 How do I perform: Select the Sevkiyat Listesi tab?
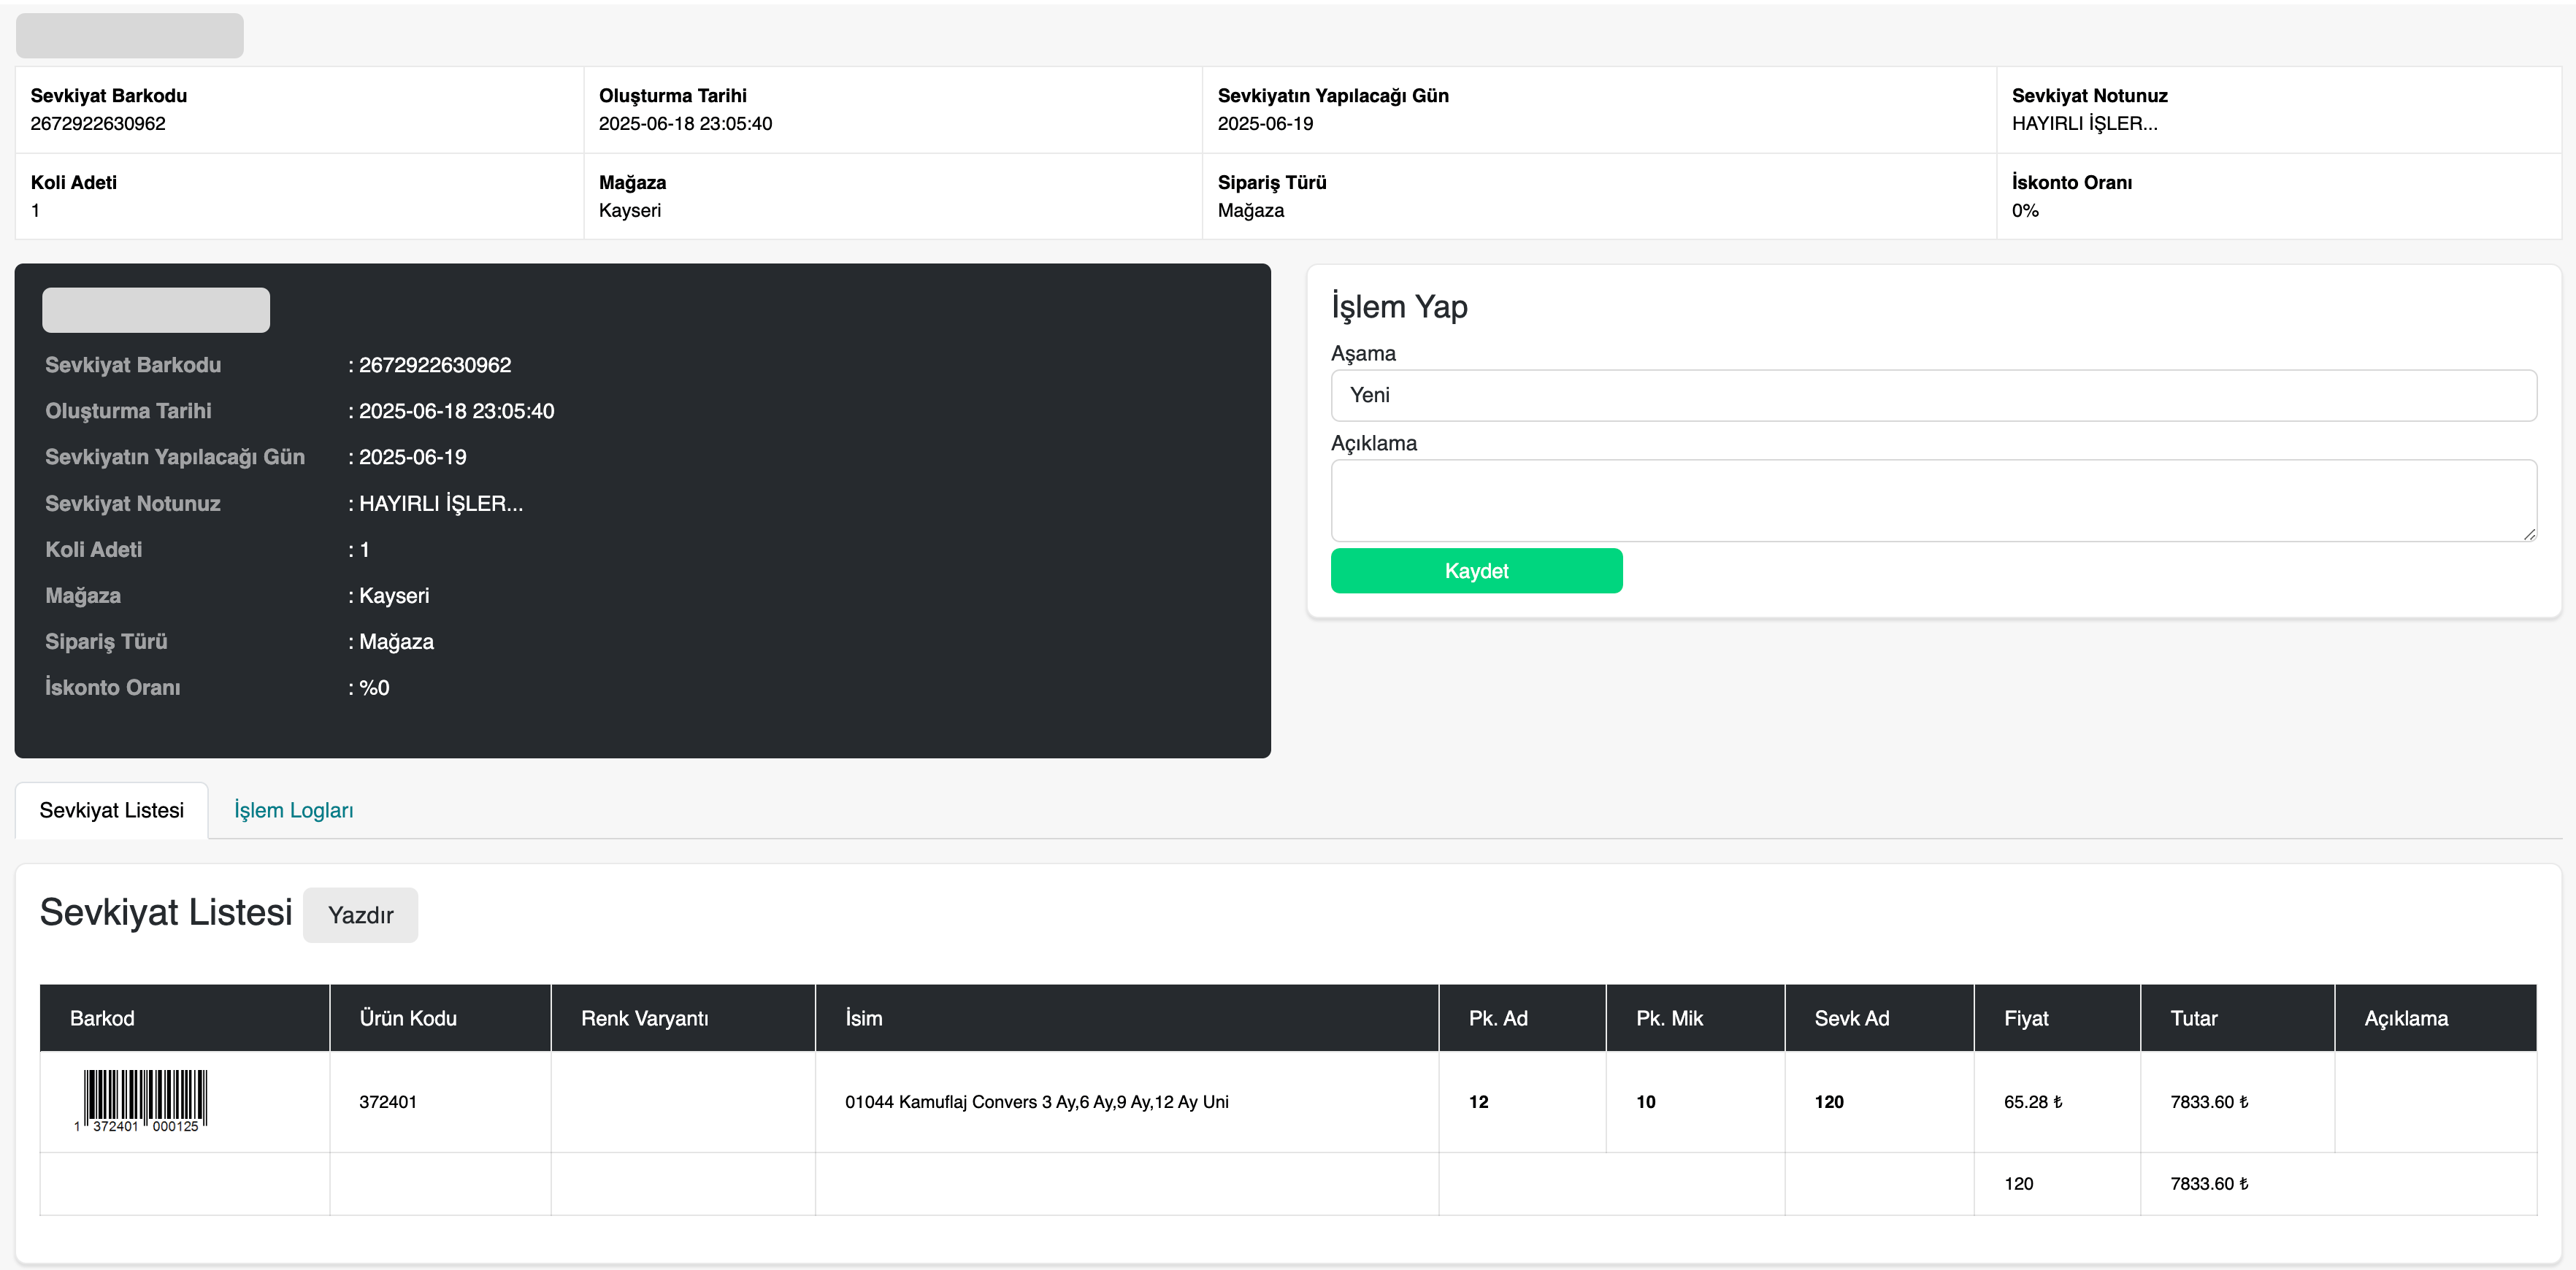pos(112,810)
